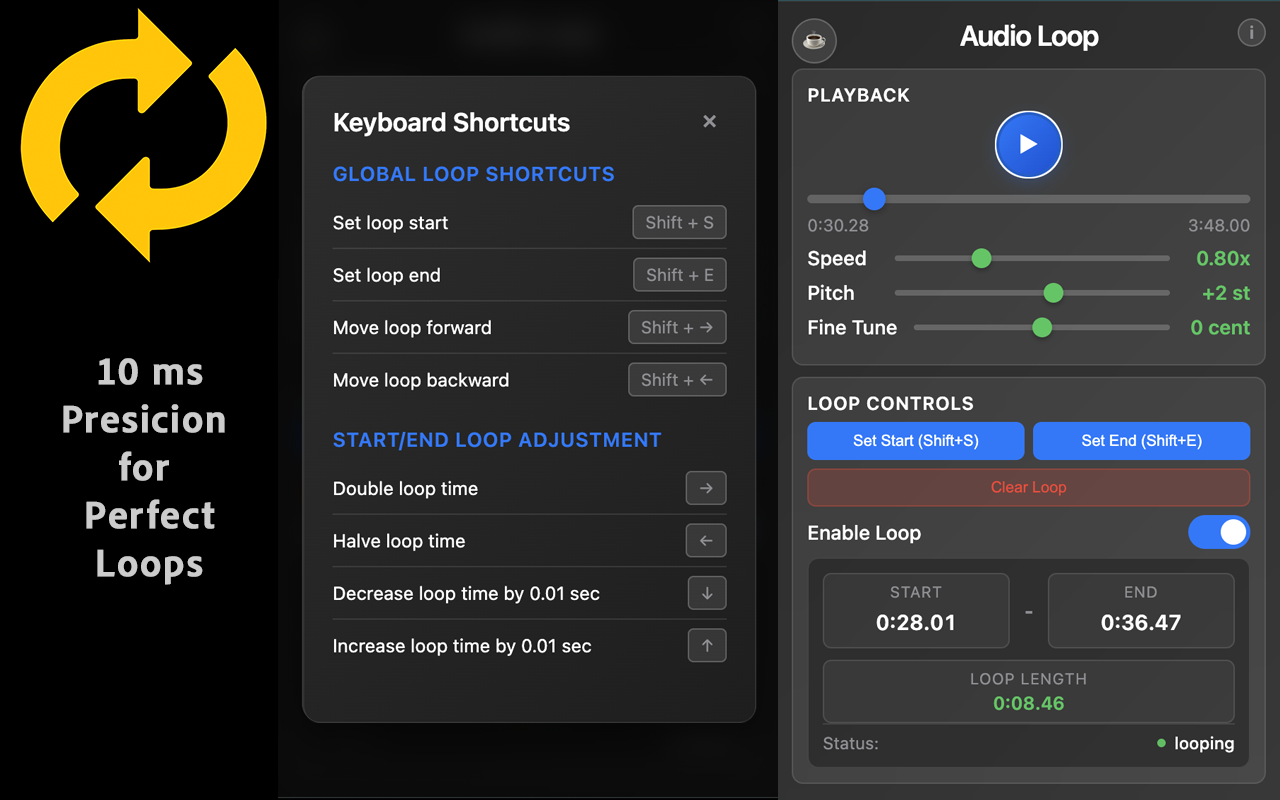Click the Keyboard Shortcuts dialog title
Image resolution: width=1280 pixels, height=800 pixels.
click(x=451, y=123)
